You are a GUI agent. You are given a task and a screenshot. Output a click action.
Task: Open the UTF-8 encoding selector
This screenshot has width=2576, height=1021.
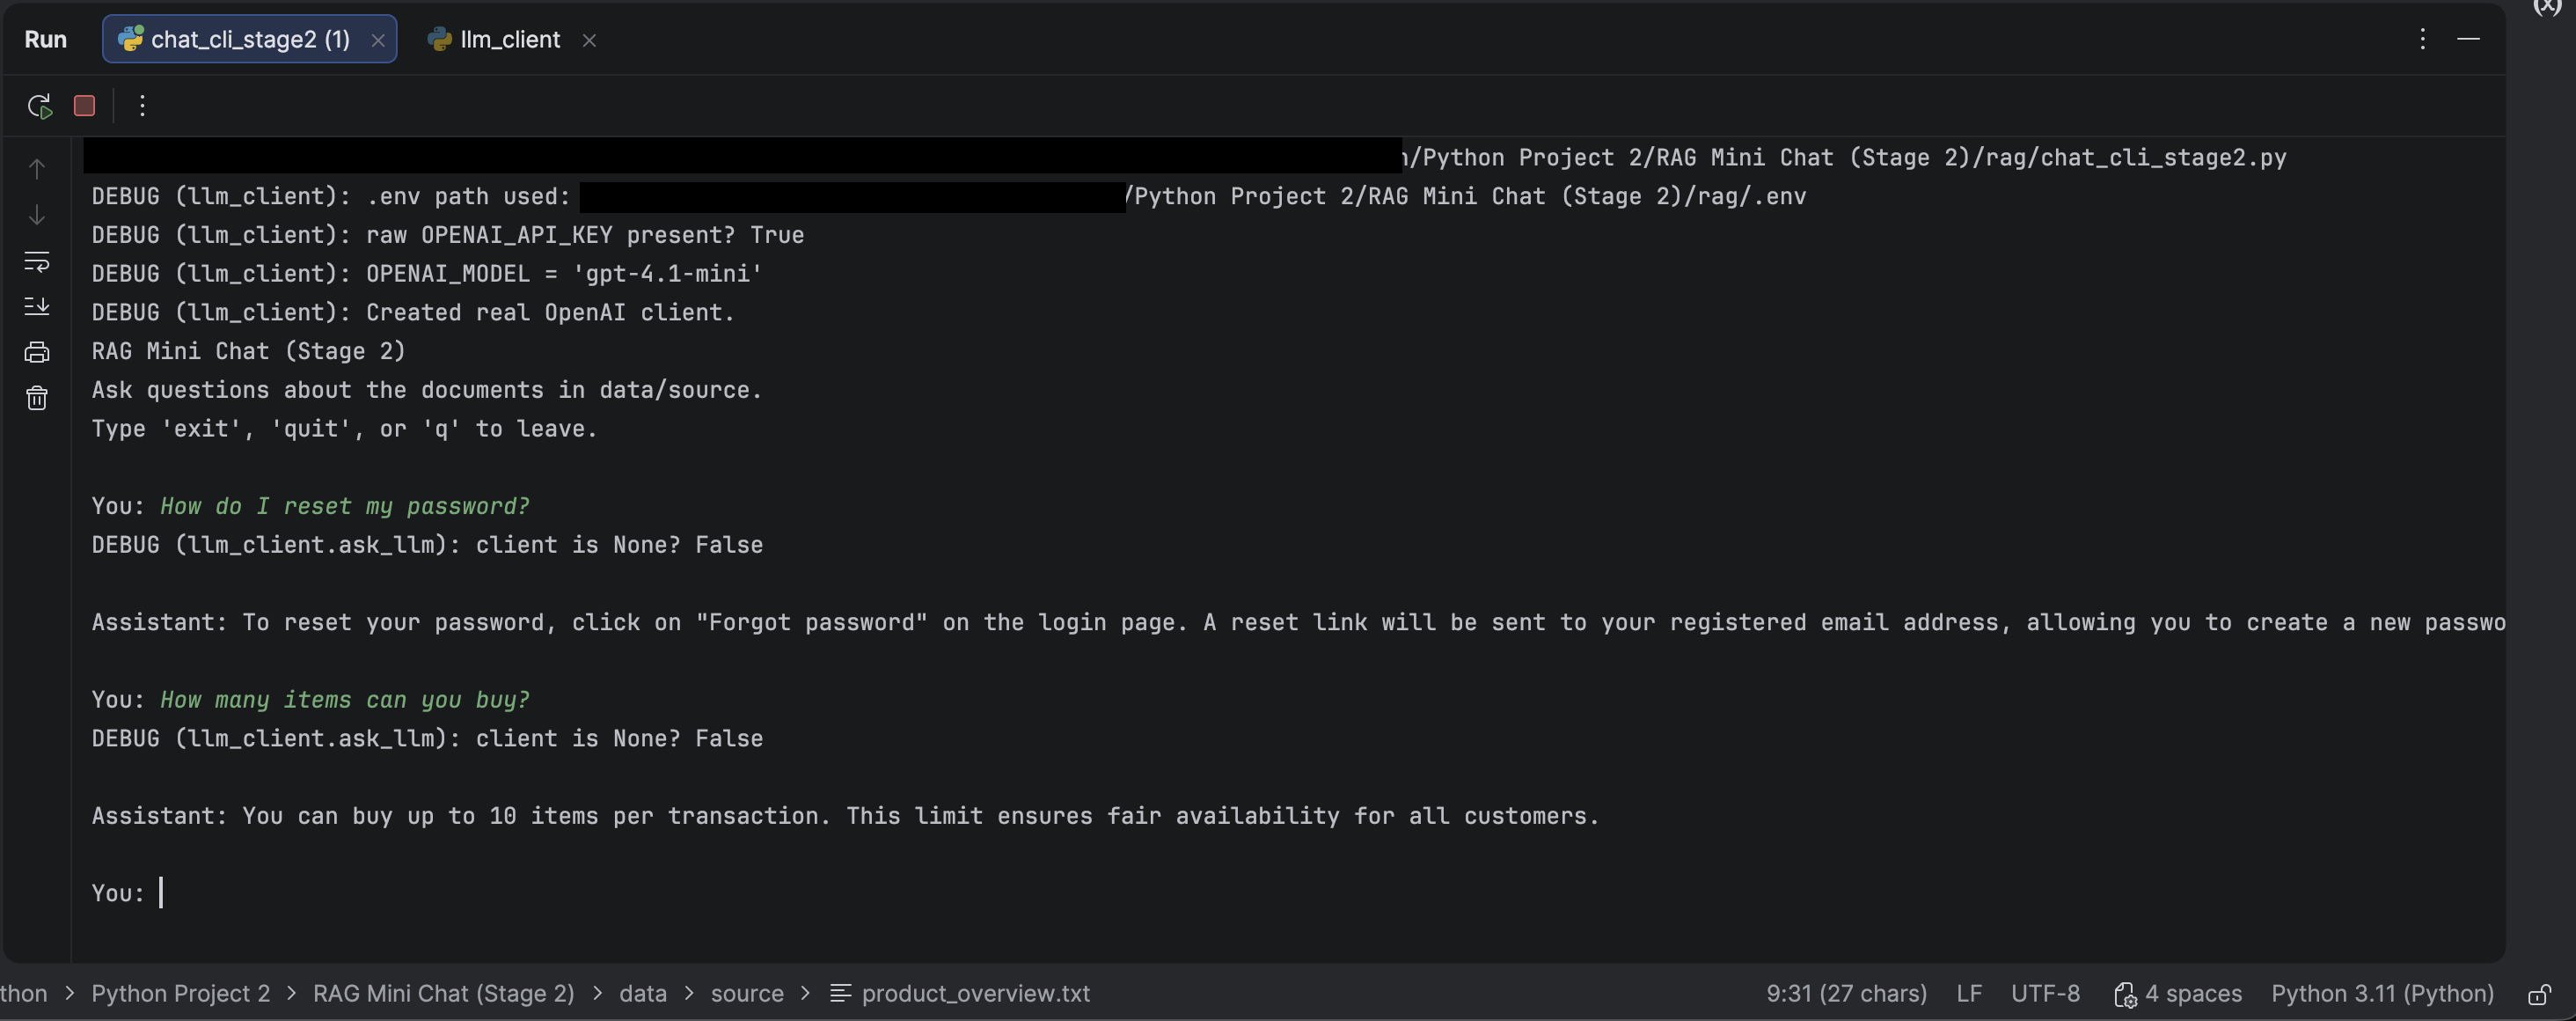tap(2045, 993)
